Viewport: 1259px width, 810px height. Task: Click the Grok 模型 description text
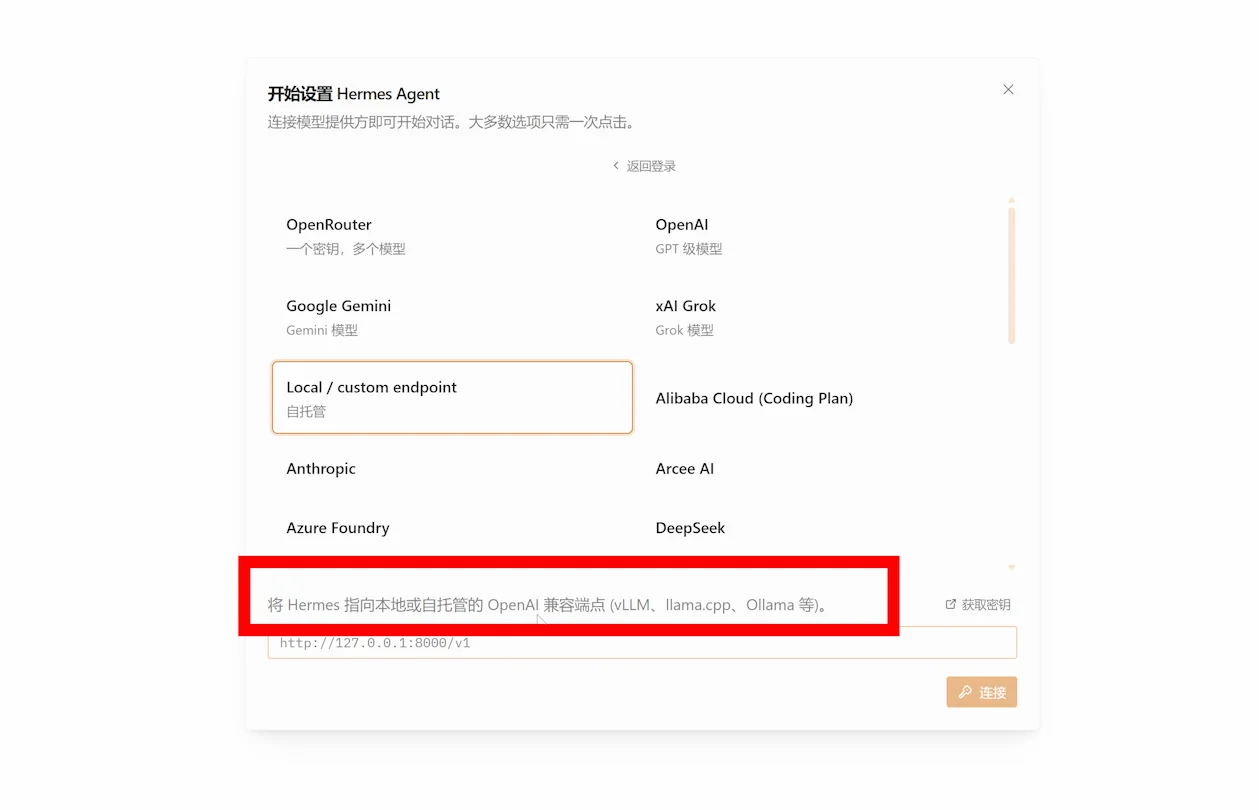coord(685,330)
